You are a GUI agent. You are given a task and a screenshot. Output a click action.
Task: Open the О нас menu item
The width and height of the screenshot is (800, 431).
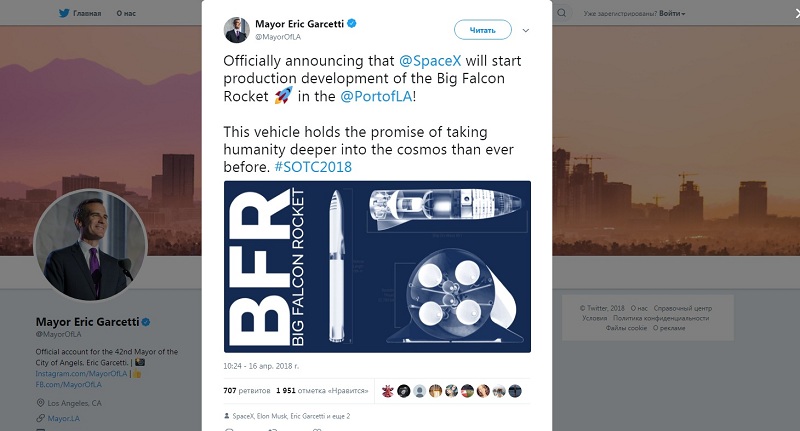[126, 13]
